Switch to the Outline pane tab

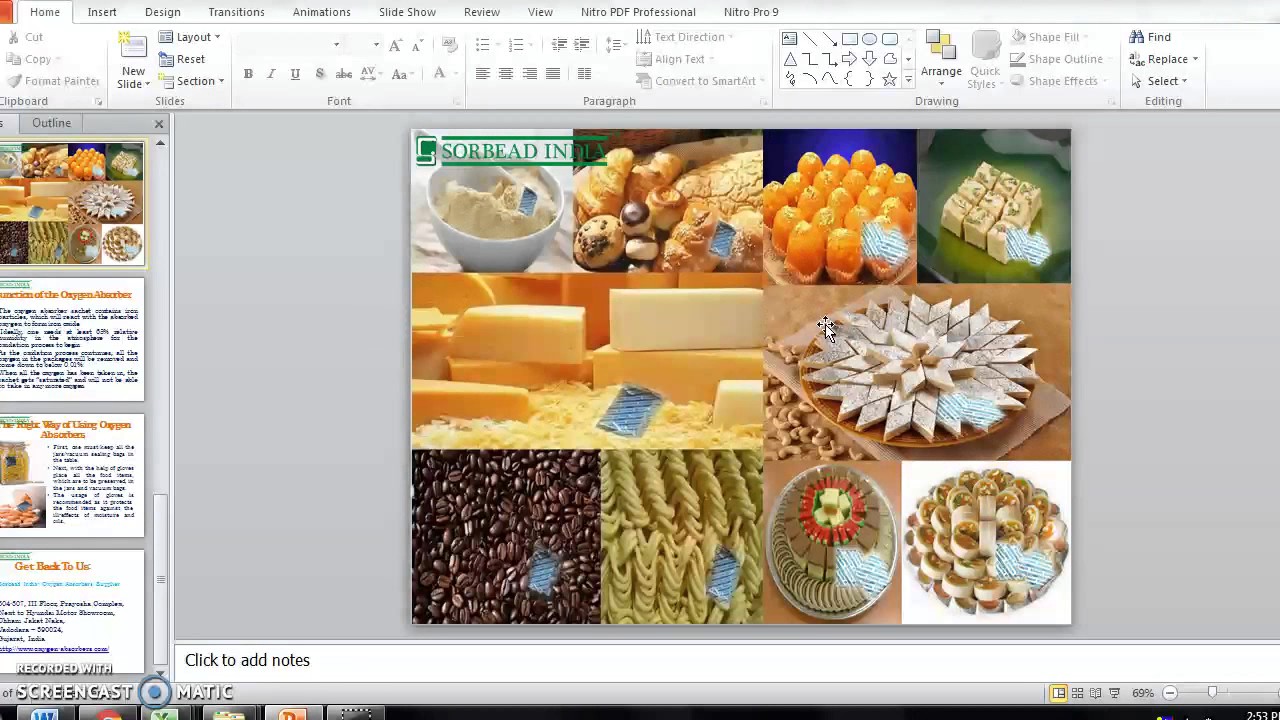pos(51,123)
